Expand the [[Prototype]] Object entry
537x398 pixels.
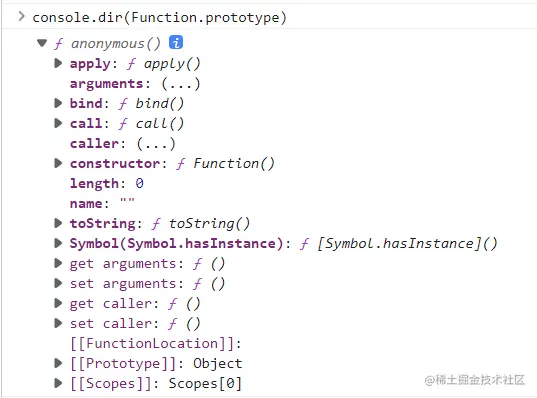tap(58, 363)
